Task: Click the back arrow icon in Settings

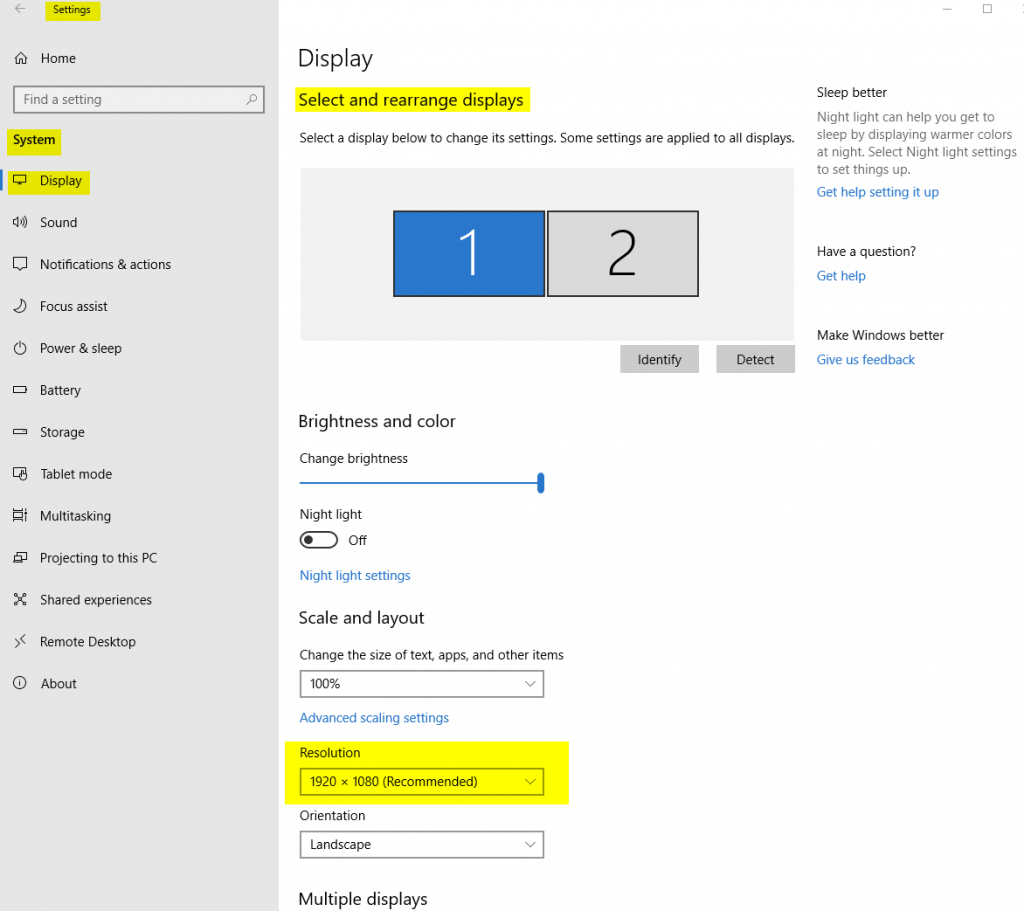Action: tap(20, 10)
